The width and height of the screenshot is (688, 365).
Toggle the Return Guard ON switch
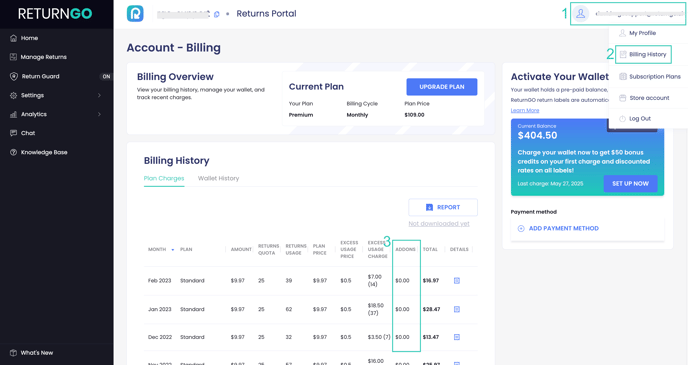point(106,76)
